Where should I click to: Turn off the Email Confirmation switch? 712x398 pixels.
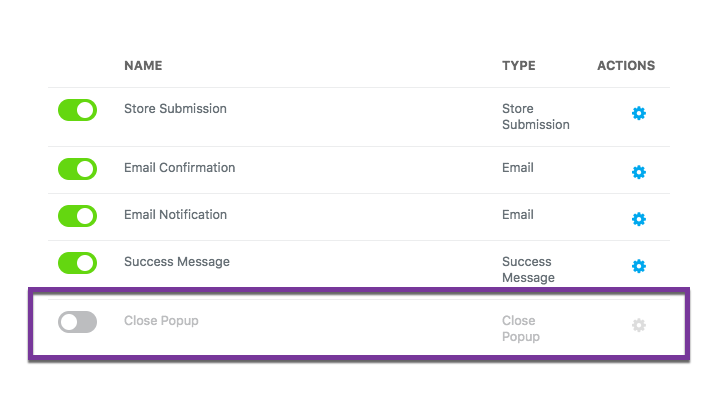(x=77, y=169)
